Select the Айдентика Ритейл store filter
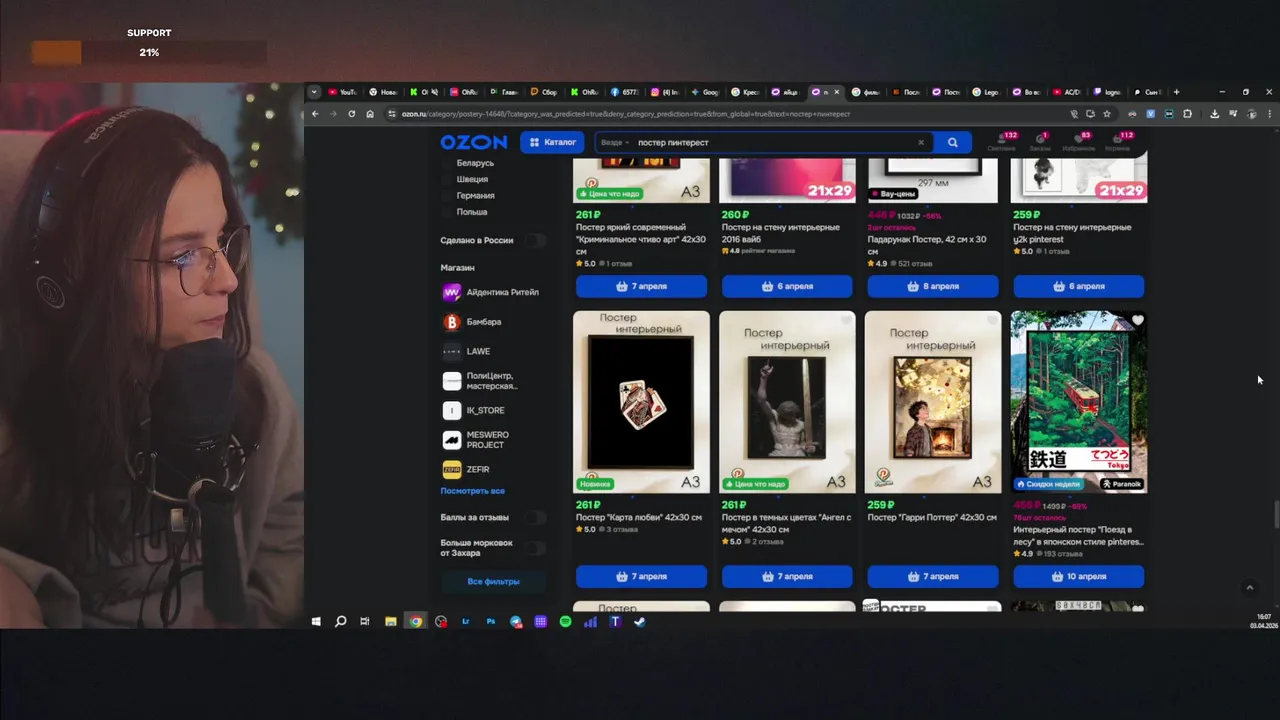The image size is (1280, 720). pyautogui.click(x=492, y=292)
